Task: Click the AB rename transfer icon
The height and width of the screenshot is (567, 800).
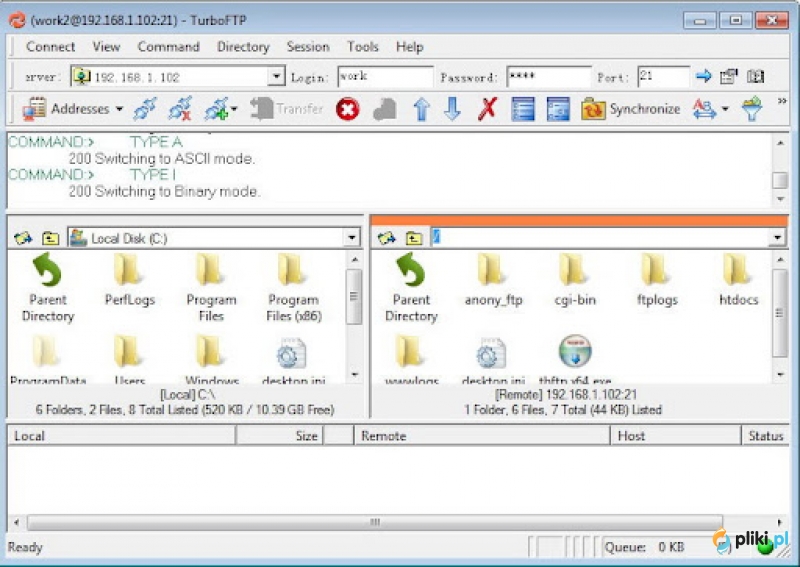Action: [704, 109]
